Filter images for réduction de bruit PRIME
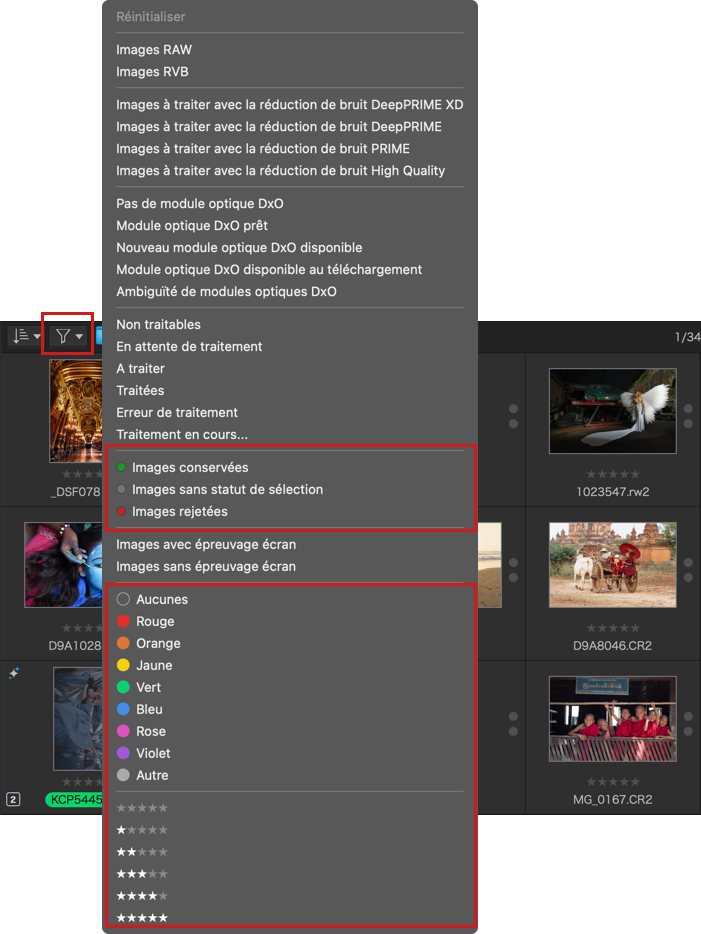The height and width of the screenshot is (934, 701). (x=263, y=149)
